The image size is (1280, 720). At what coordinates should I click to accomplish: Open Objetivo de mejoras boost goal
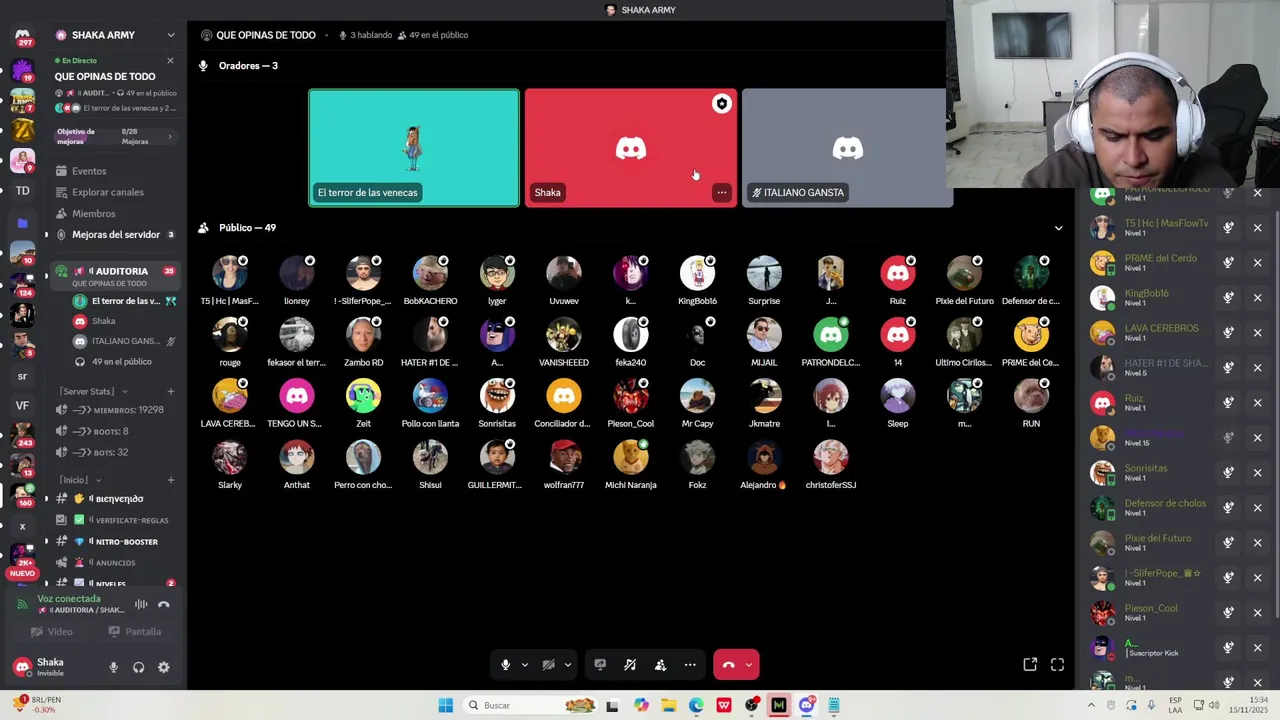[114, 137]
